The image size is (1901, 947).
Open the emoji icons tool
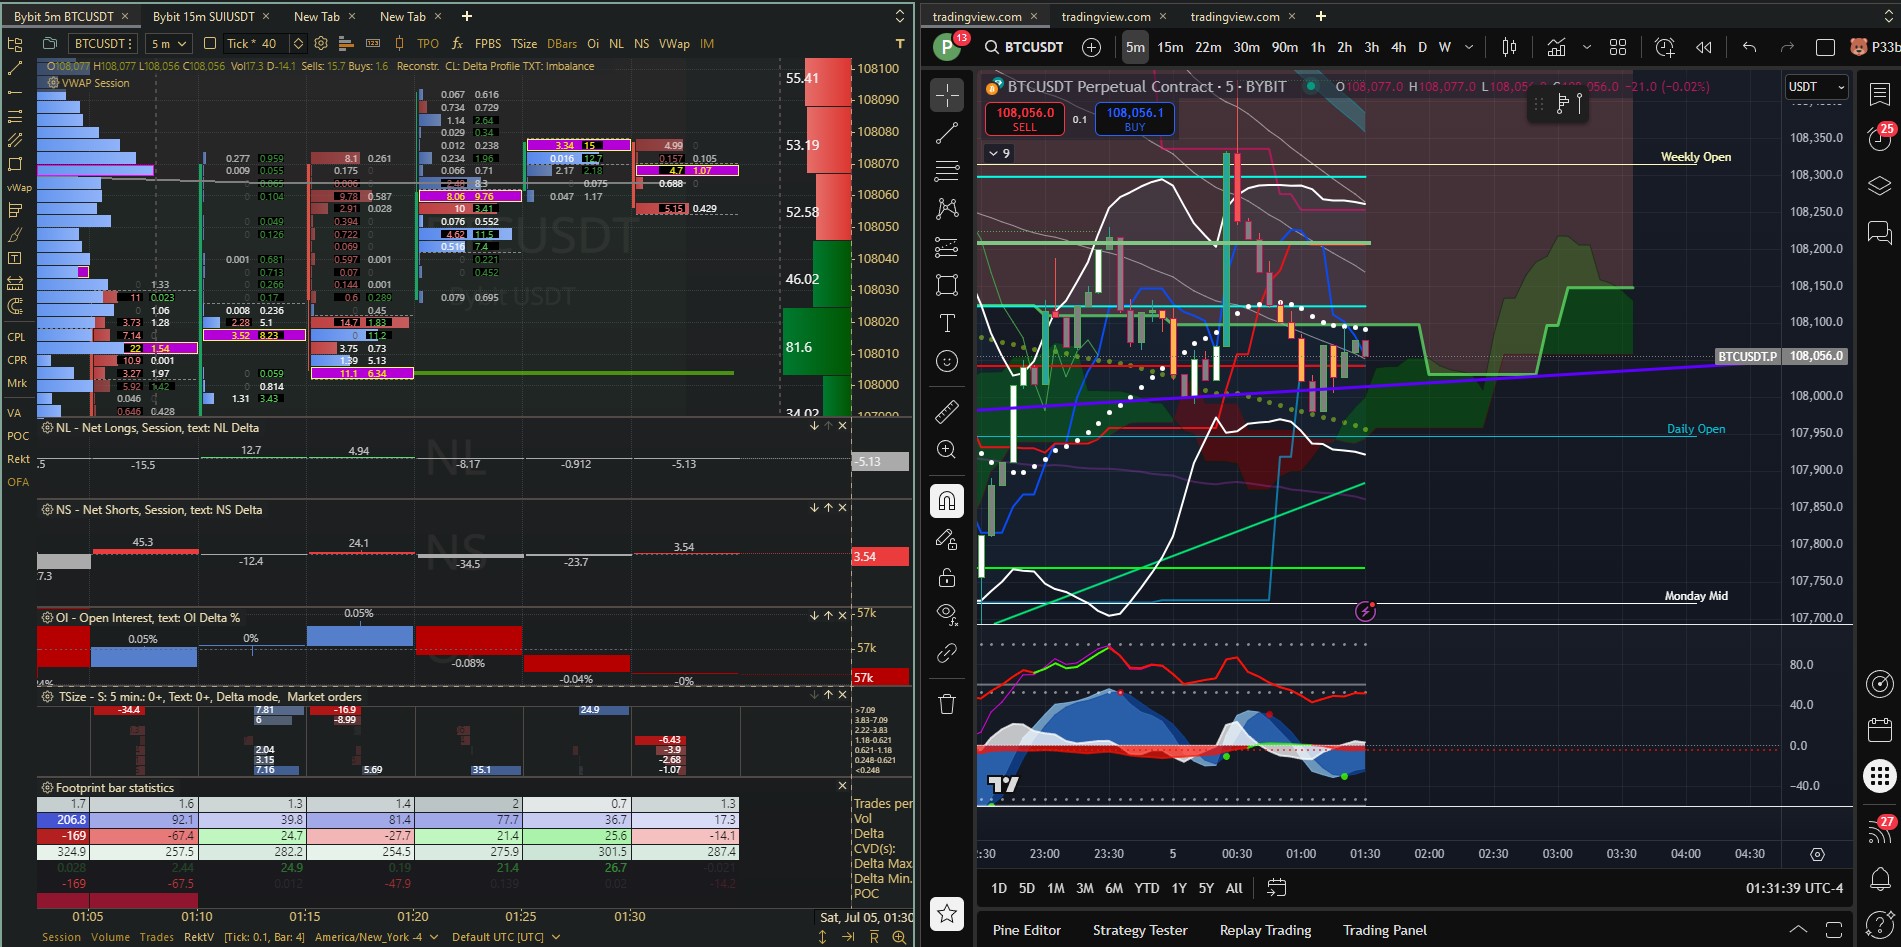point(947,361)
